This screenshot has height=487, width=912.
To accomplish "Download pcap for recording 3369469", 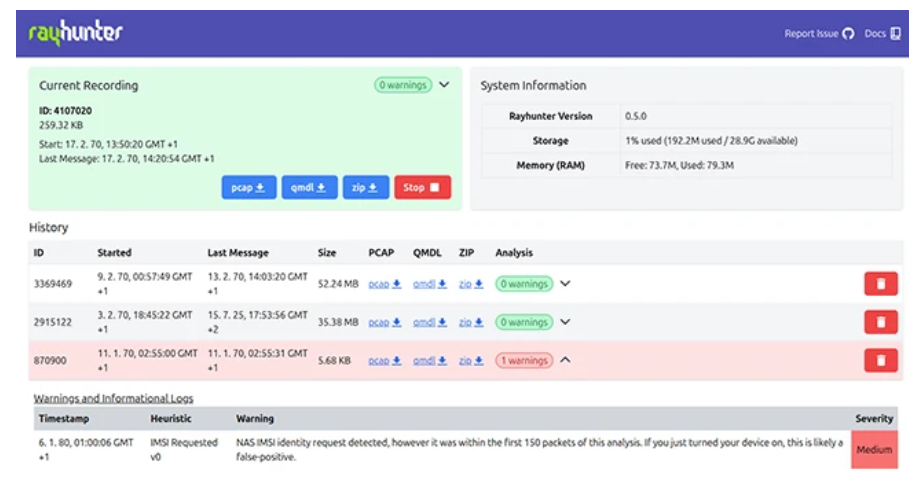I will point(384,284).
